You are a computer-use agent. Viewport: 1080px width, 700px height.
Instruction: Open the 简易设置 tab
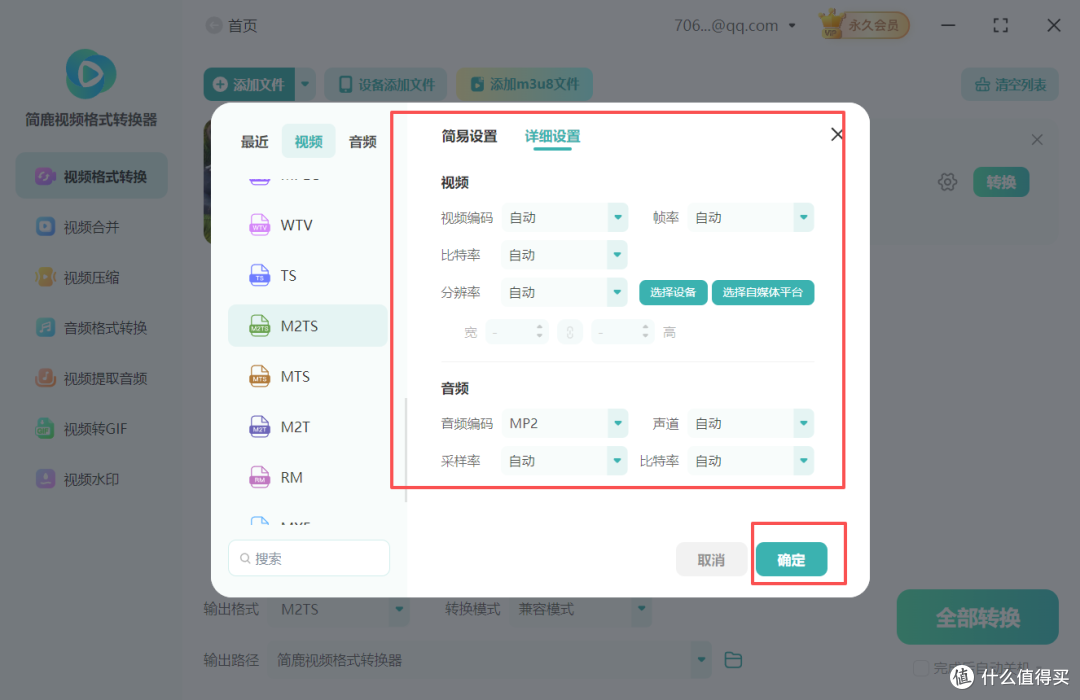[x=469, y=136]
